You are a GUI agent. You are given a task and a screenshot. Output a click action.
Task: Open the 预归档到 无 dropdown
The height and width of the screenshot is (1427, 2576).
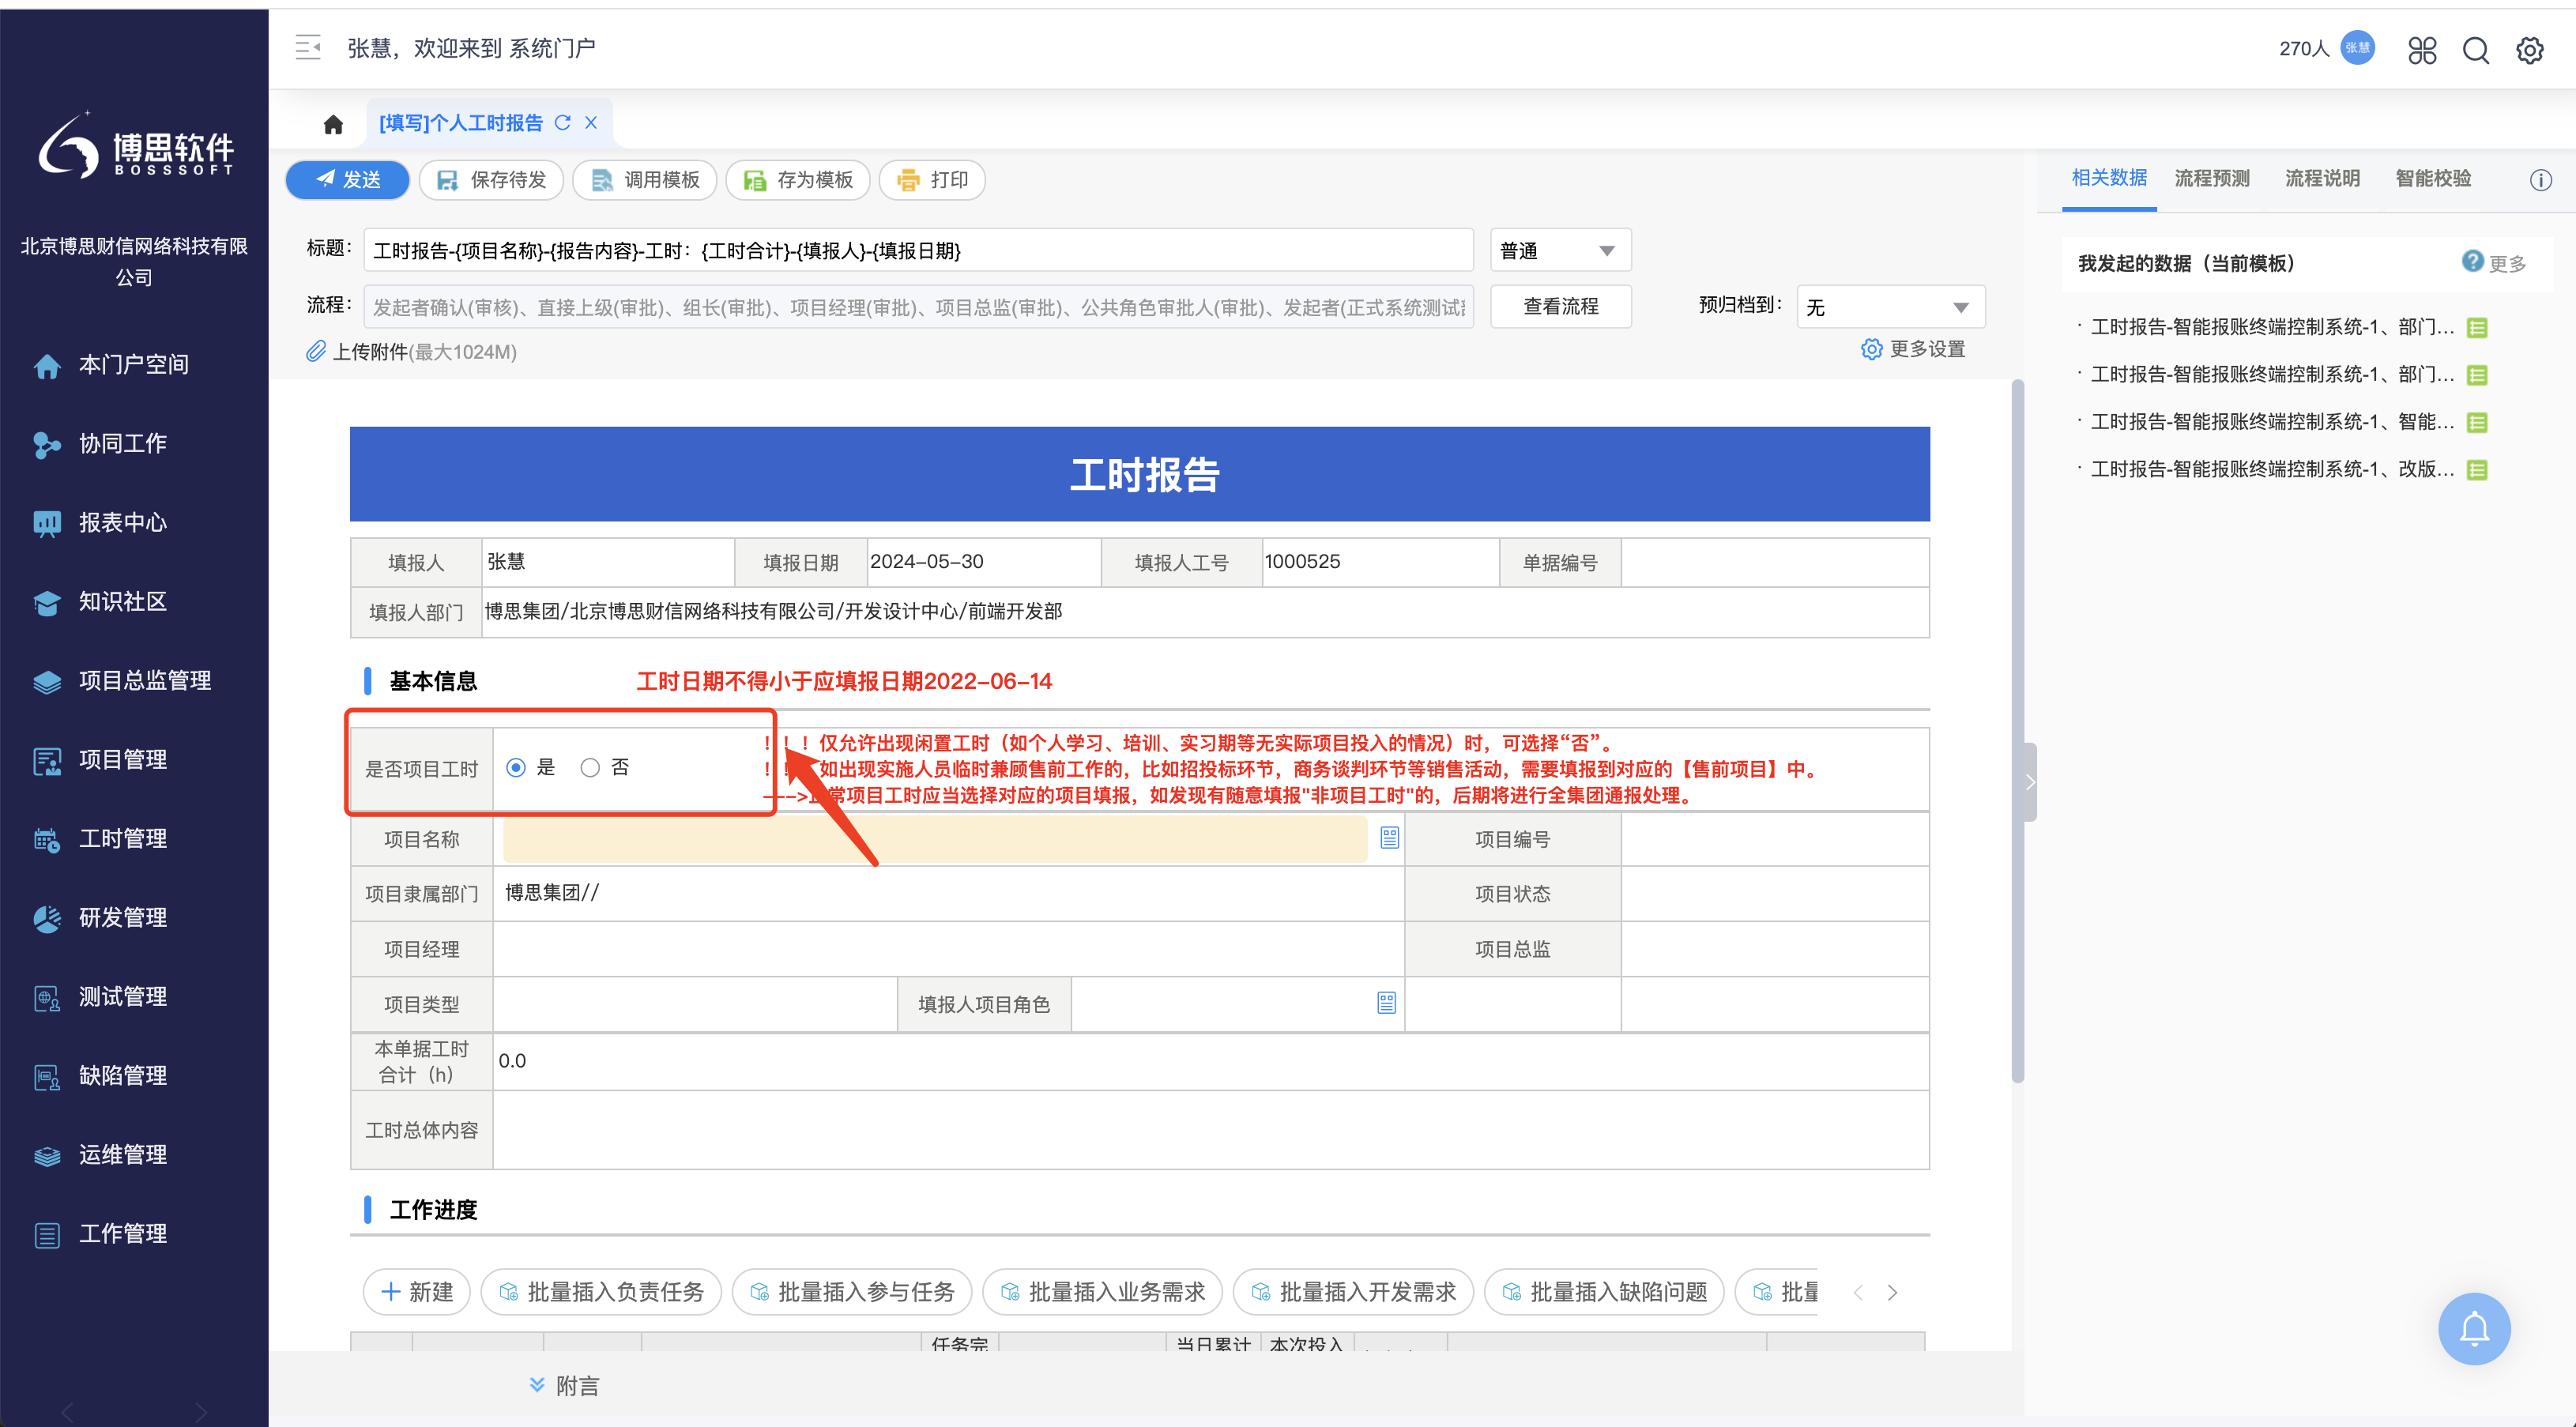(x=1890, y=307)
